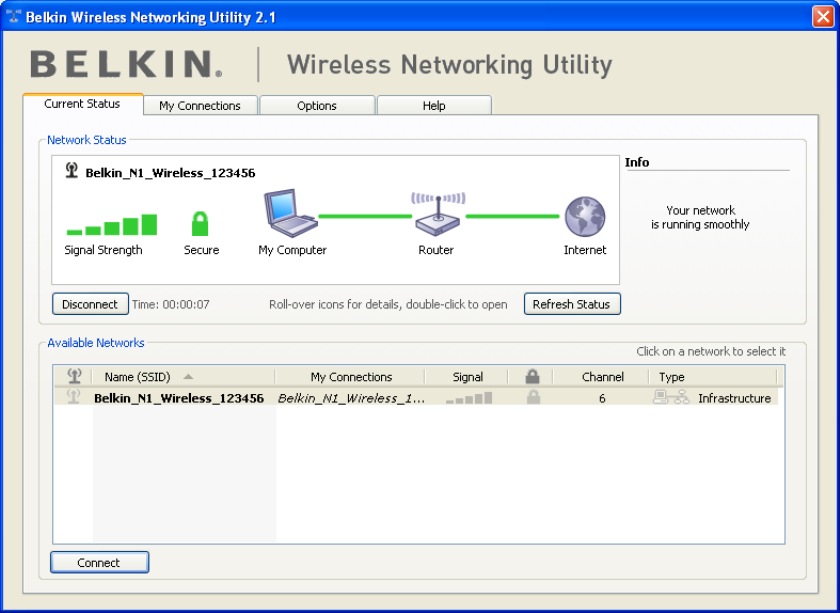Click the Connect button
Screen dimensions: 840x613
point(99,562)
